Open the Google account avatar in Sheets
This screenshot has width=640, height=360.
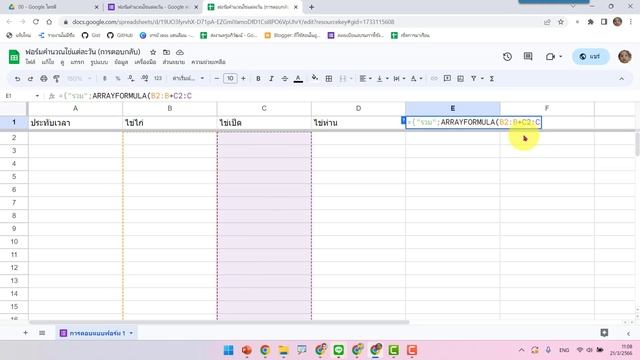(624, 57)
